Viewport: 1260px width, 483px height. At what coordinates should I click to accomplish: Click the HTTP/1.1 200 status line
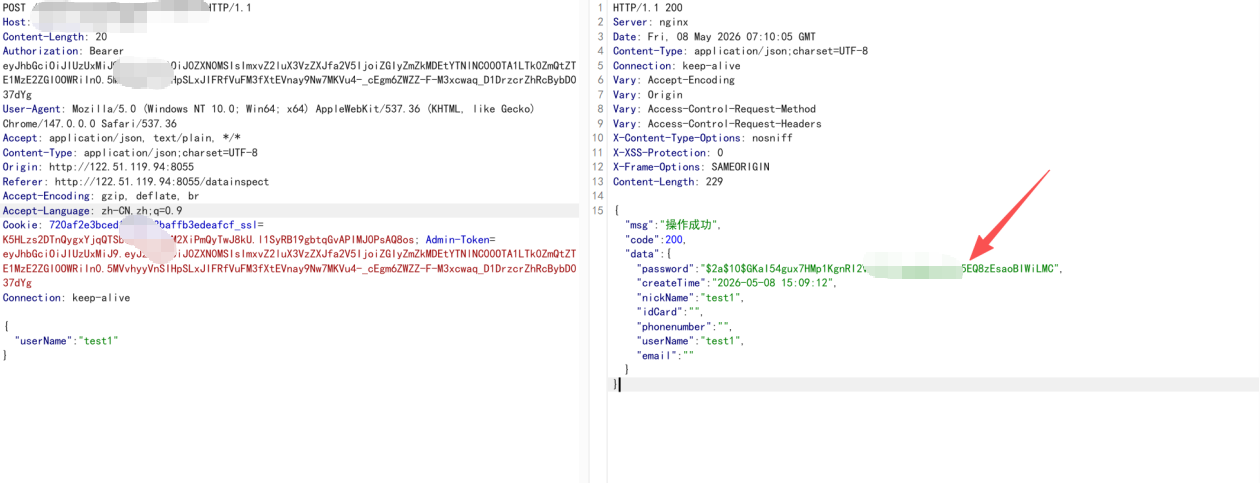(650, 8)
